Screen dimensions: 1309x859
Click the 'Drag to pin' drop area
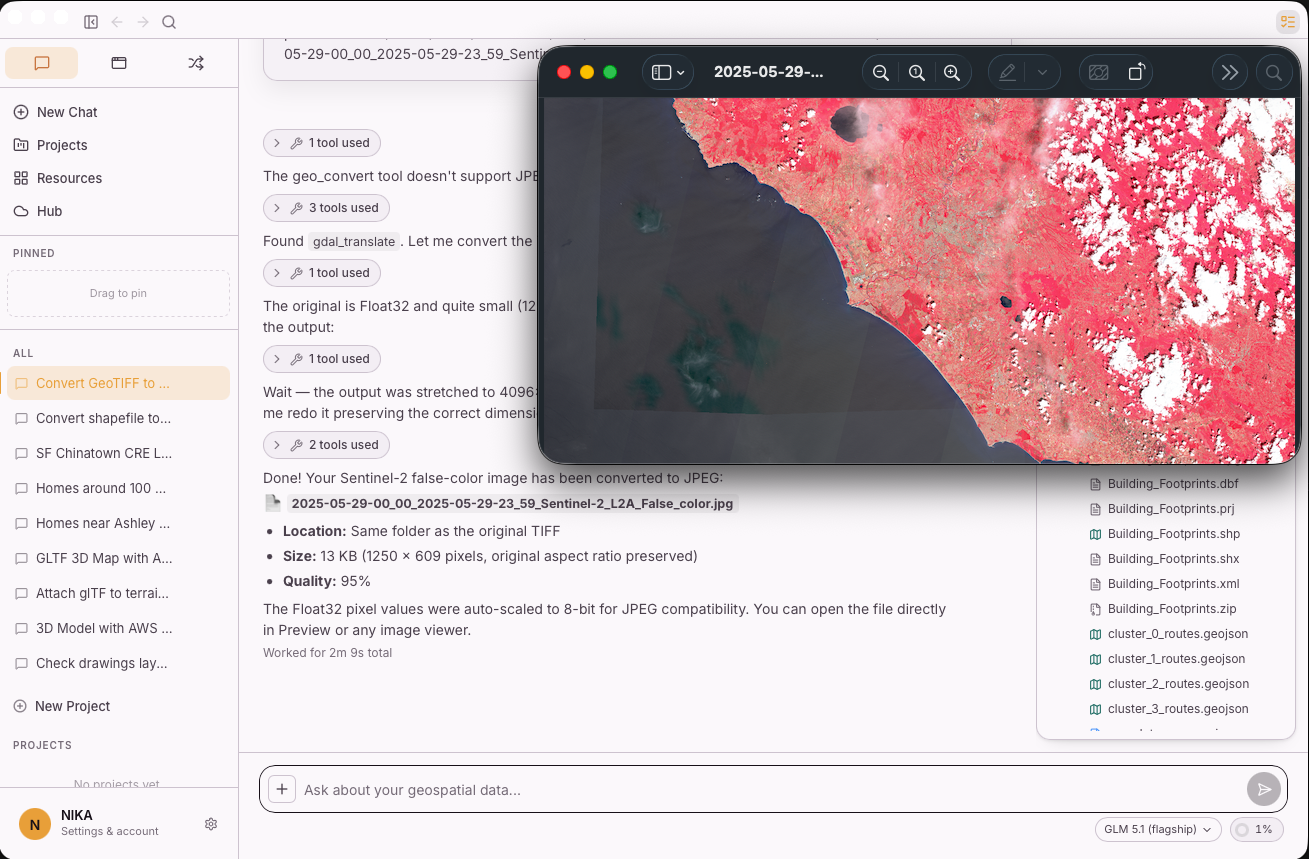coord(119,293)
